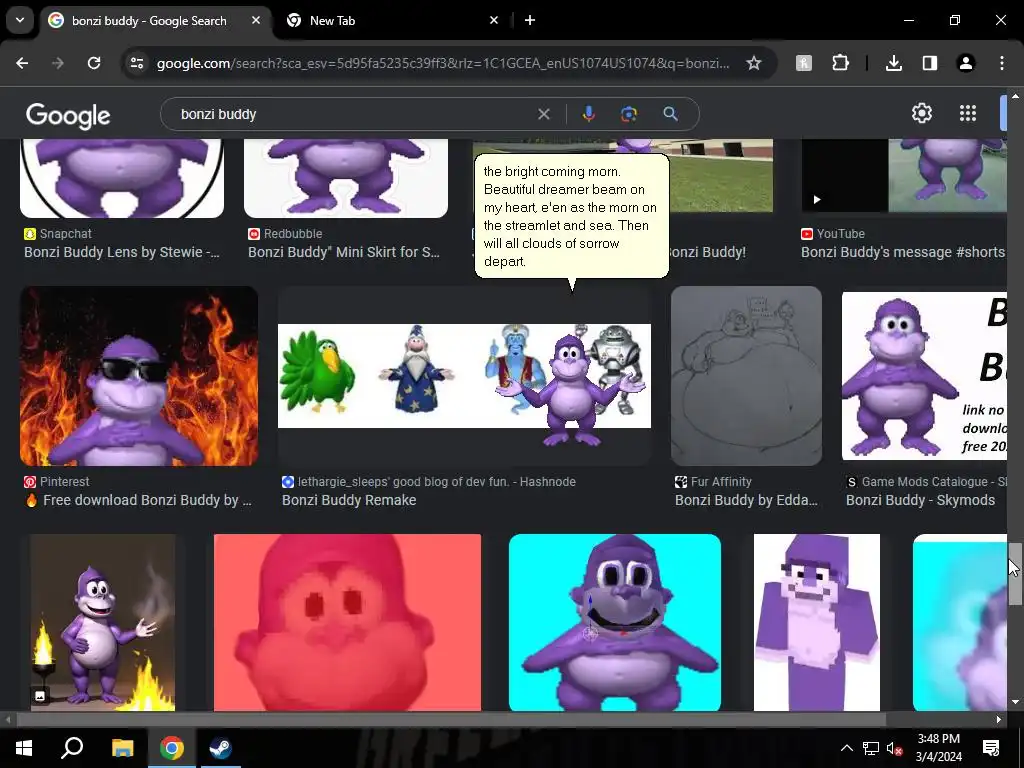Viewport: 1024px width, 768px height.
Task: Click the scroll down arrow on vertical scrollbar
Action: 1015,703
